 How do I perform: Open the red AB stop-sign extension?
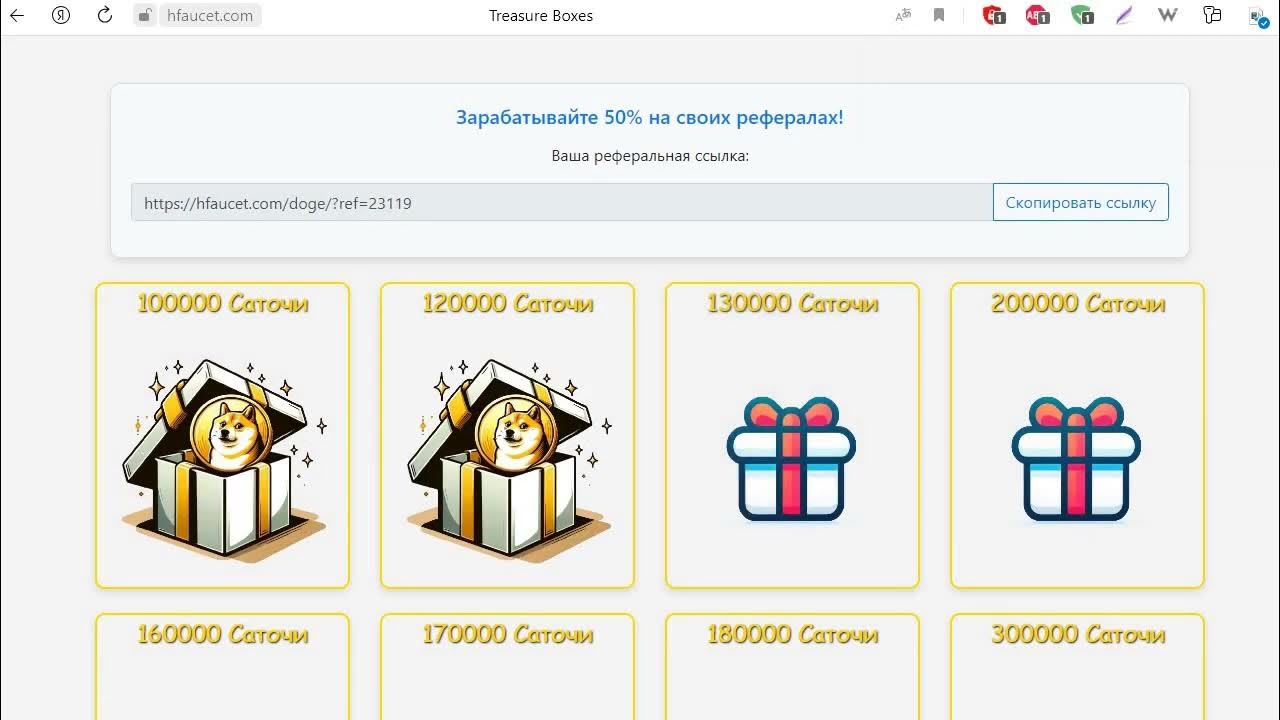coord(1037,15)
